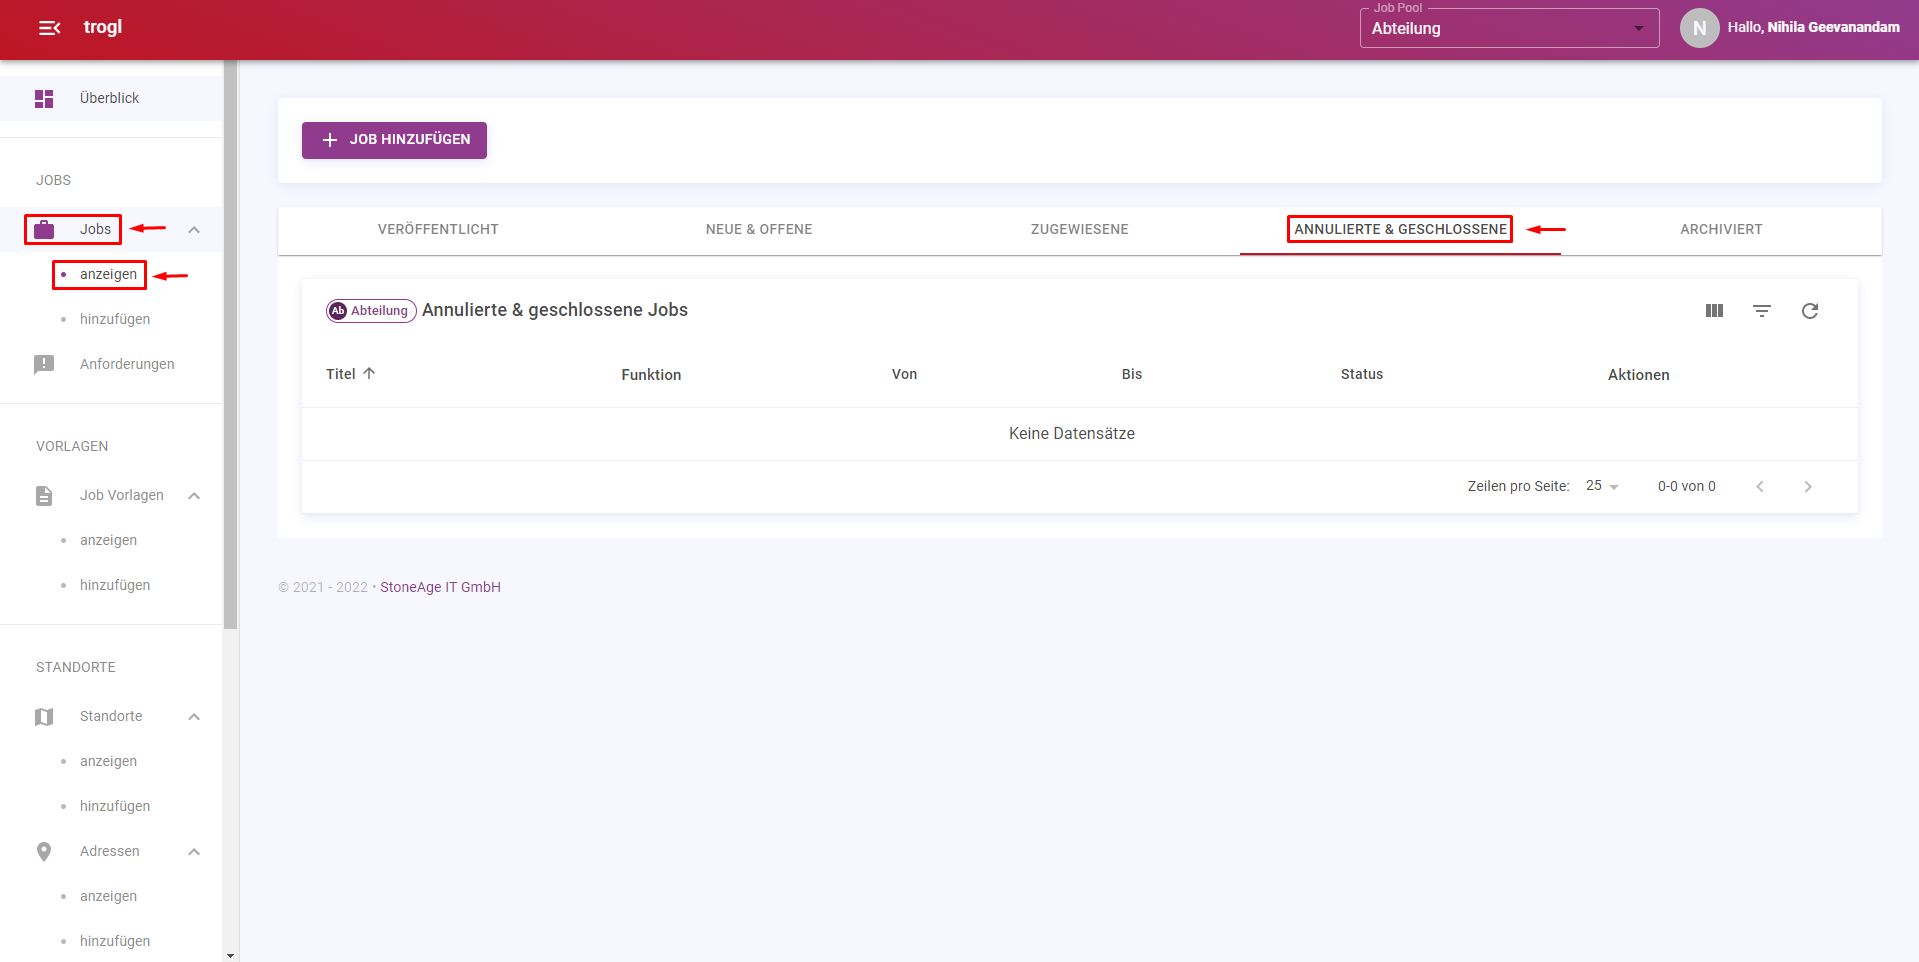Open the rows per page dropdown
The height and width of the screenshot is (962, 1919).
pyautogui.click(x=1602, y=486)
